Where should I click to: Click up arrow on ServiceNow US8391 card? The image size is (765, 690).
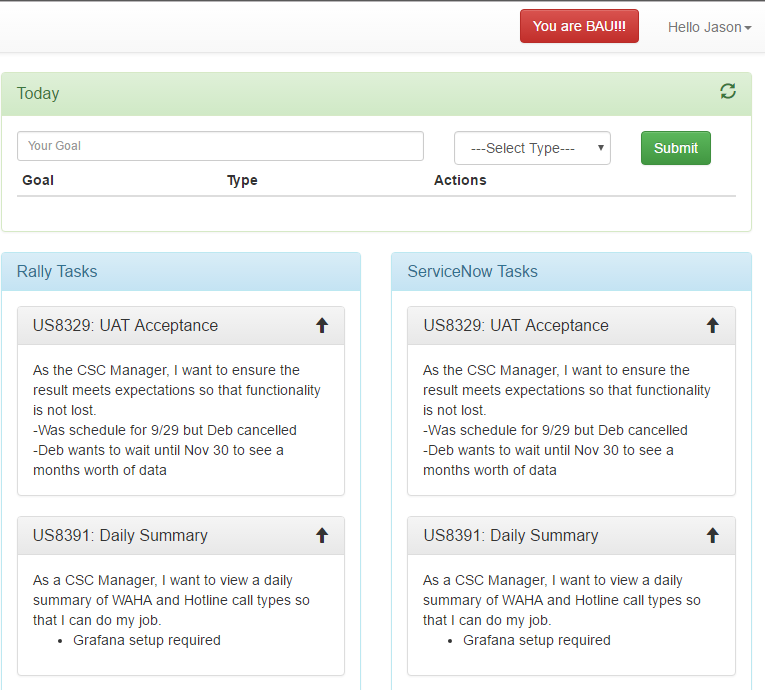[712, 535]
